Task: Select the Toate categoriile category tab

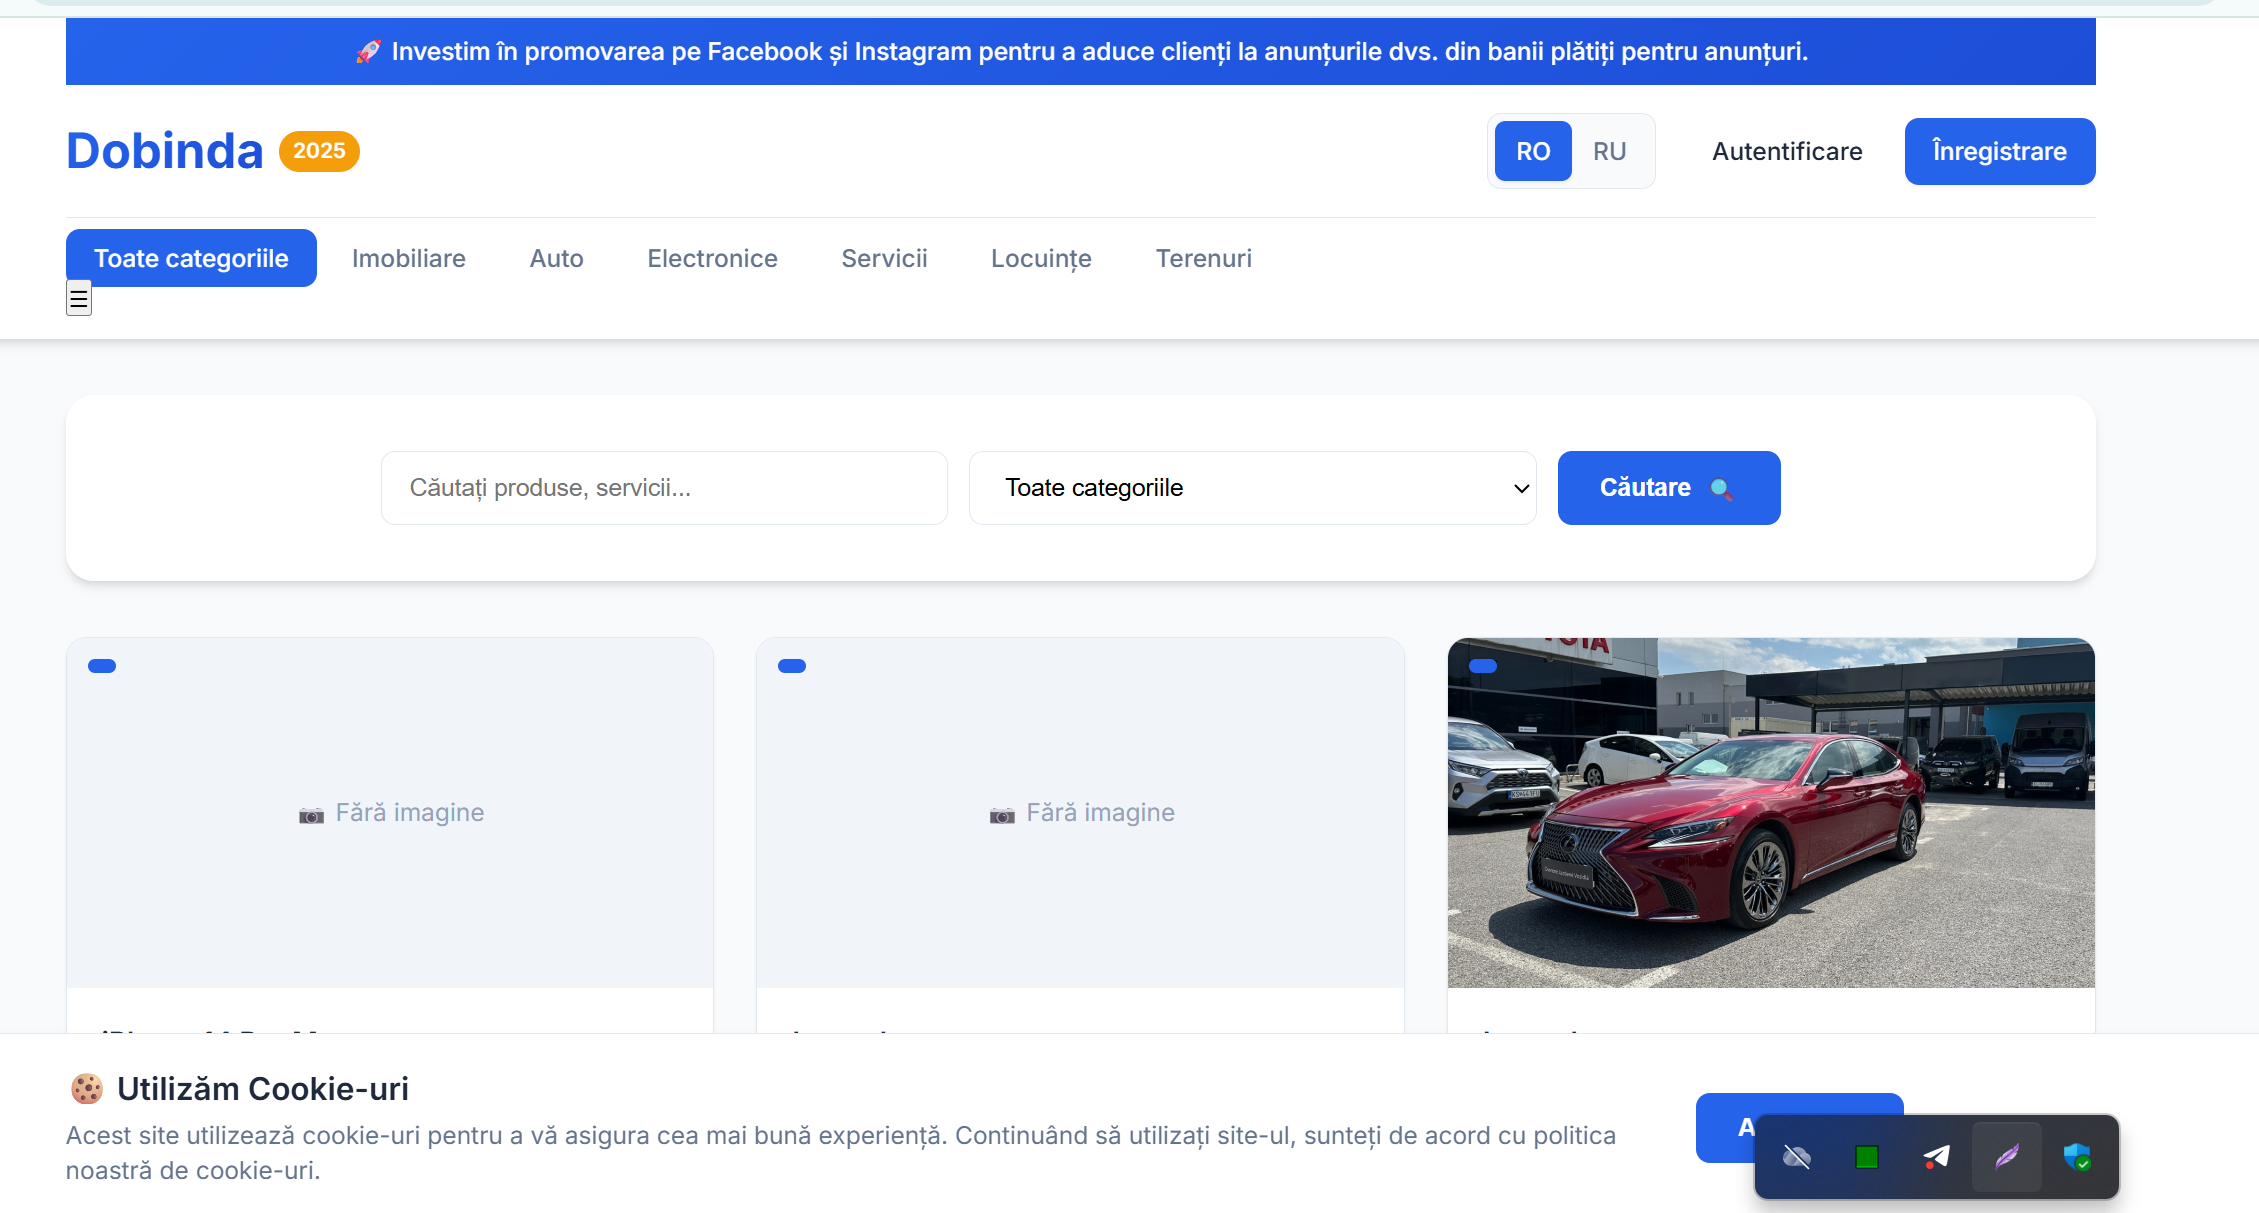Action: pyautogui.click(x=191, y=258)
